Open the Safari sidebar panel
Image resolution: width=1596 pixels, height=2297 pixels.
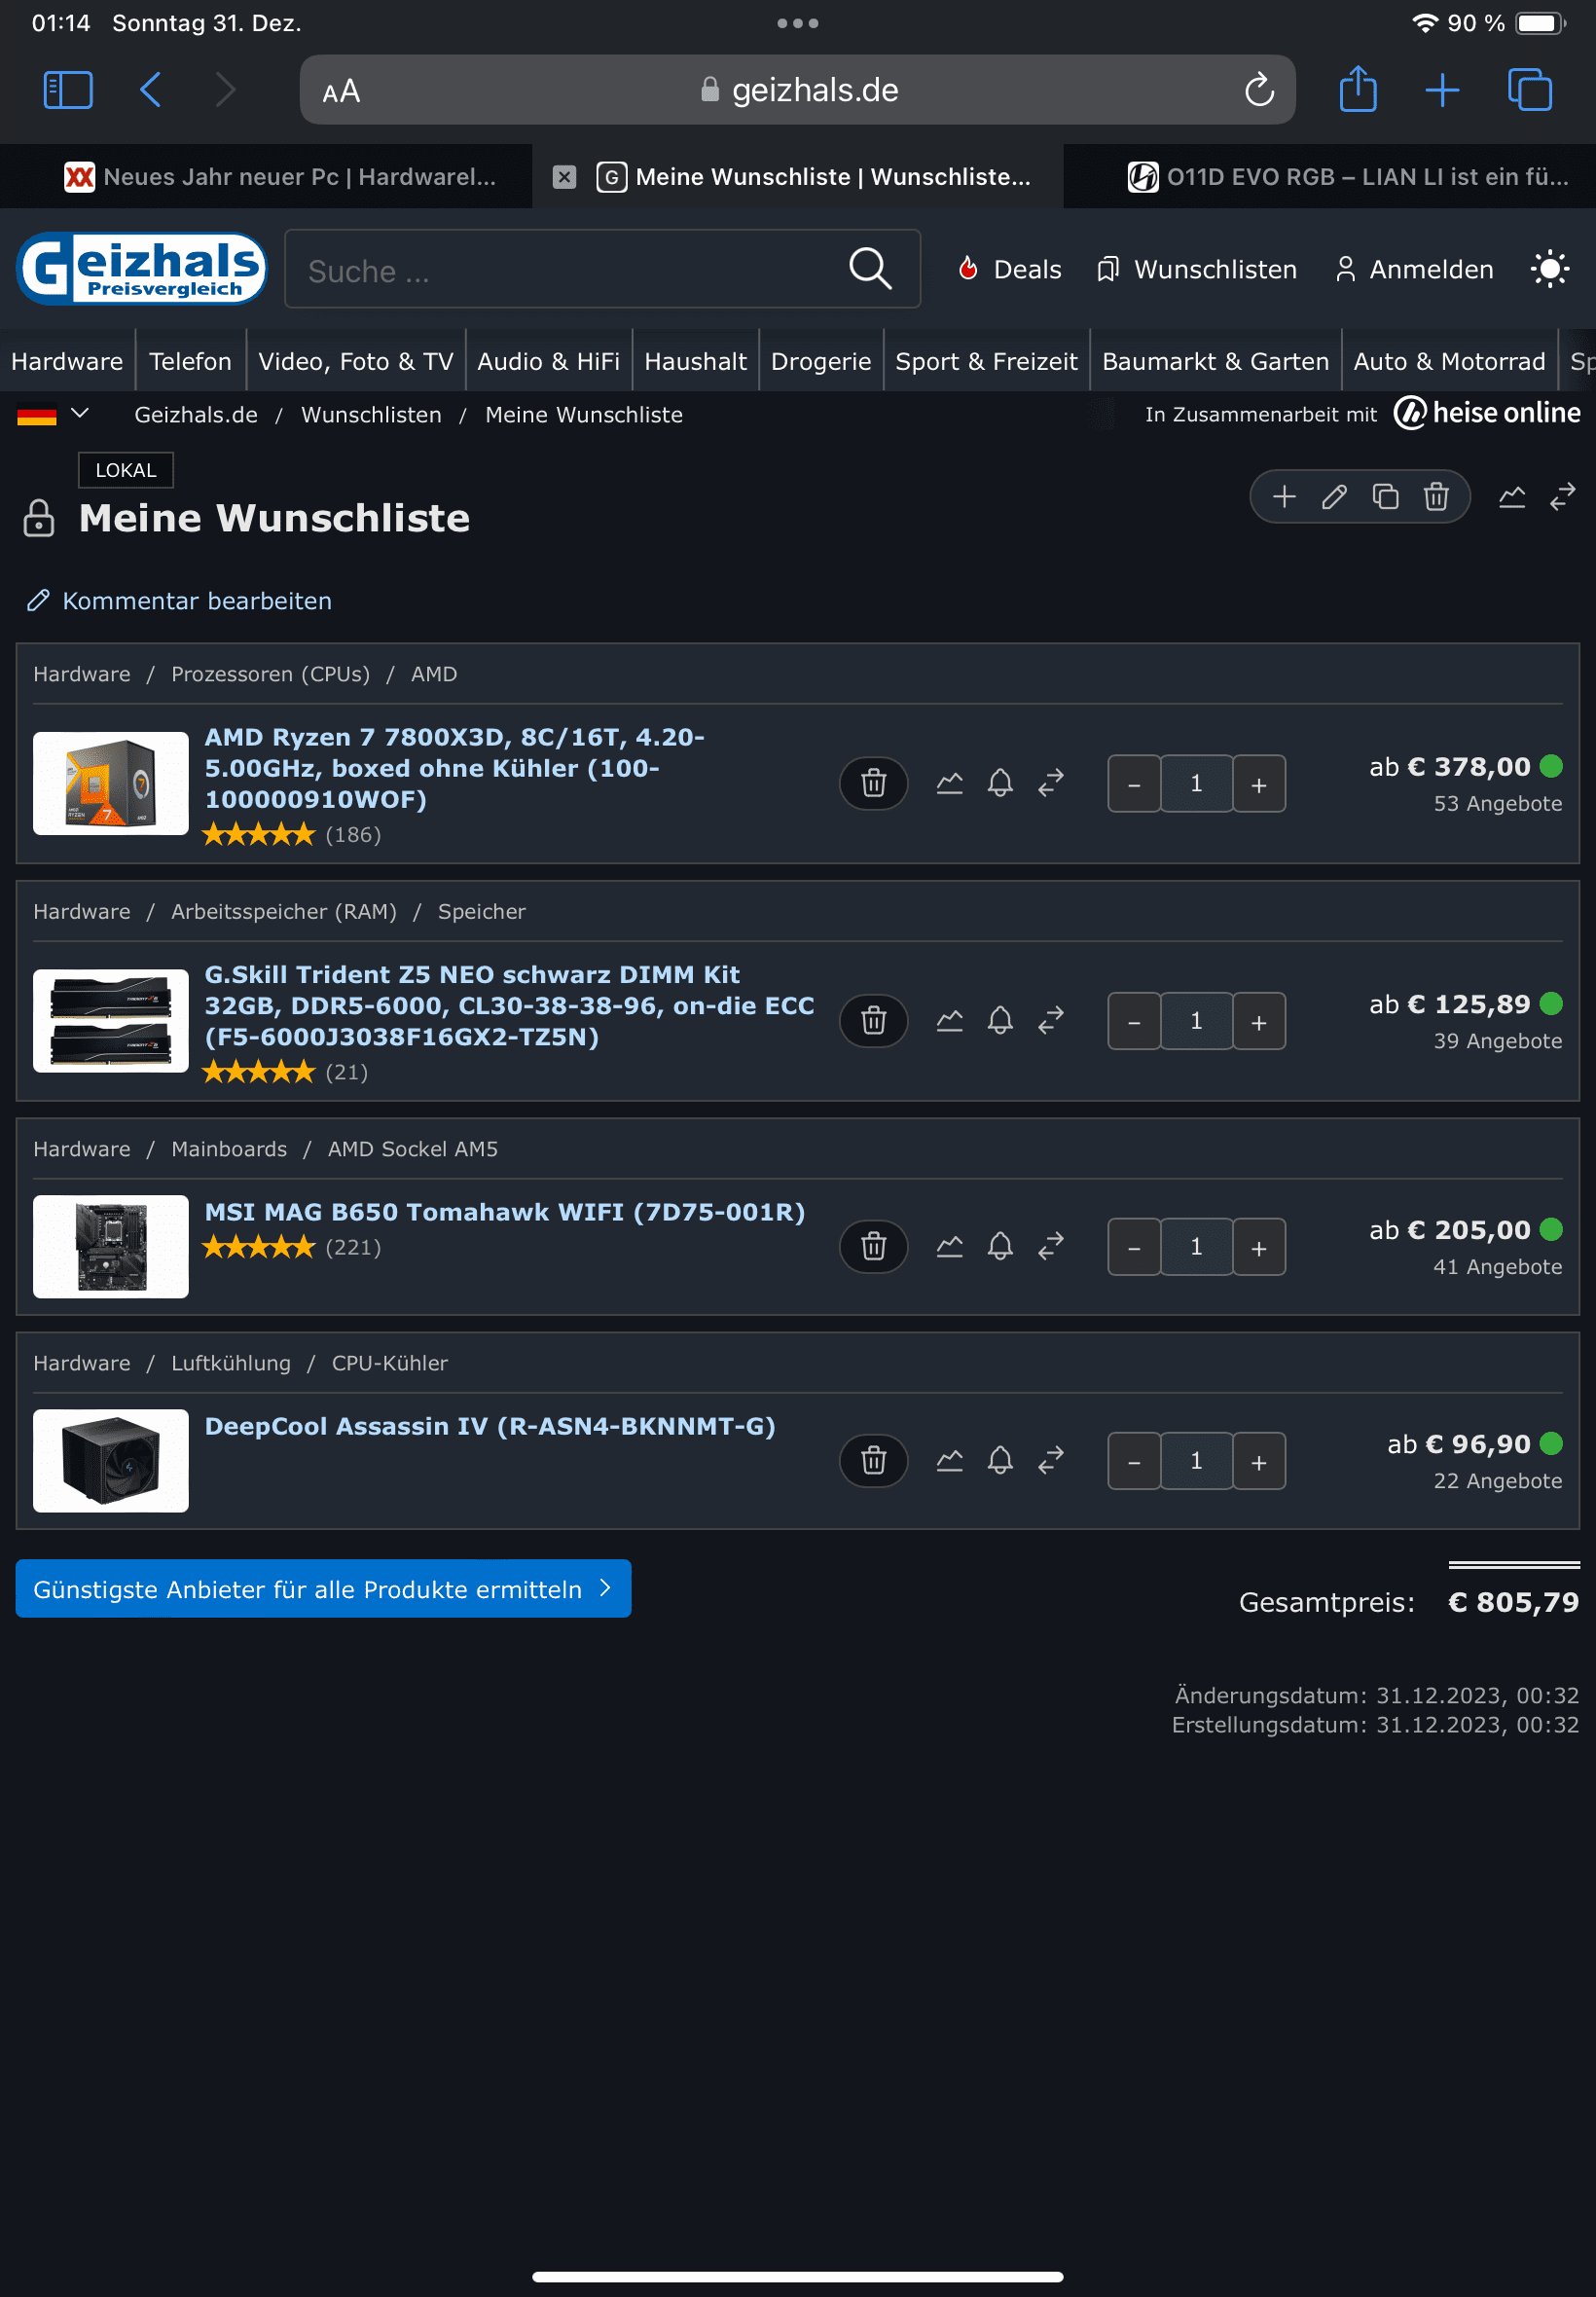click(68, 90)
